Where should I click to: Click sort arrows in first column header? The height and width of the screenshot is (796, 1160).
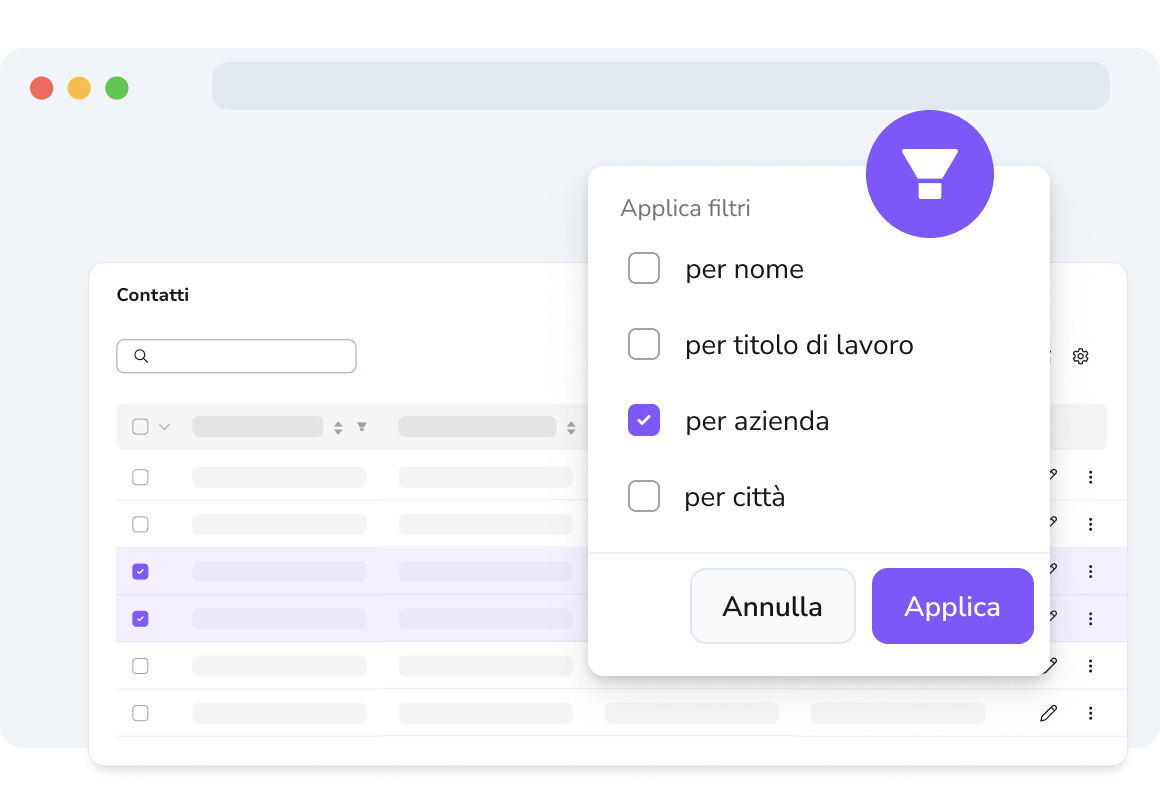coord(338,428)
